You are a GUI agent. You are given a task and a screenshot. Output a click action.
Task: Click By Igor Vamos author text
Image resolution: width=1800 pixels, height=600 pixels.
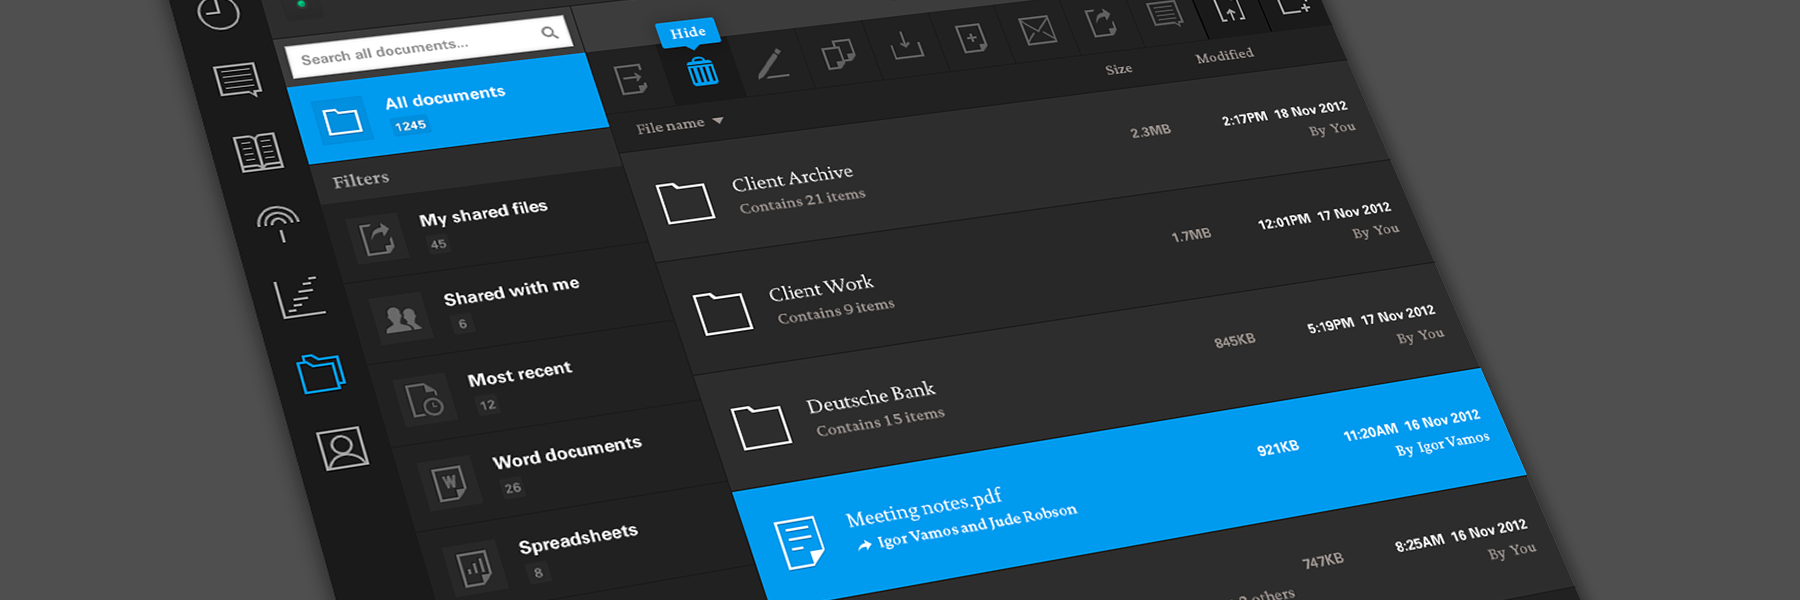tap(1443, 444)
